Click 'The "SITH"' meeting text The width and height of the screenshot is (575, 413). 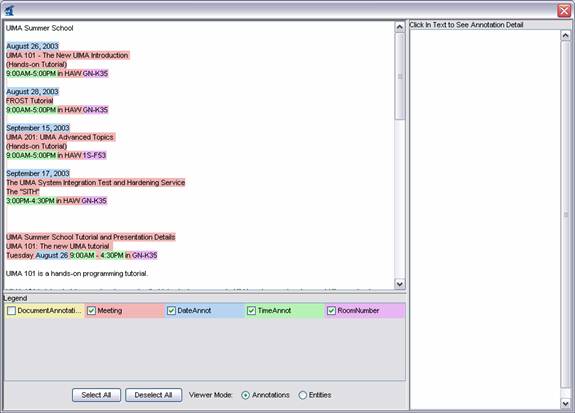[23, 192]
